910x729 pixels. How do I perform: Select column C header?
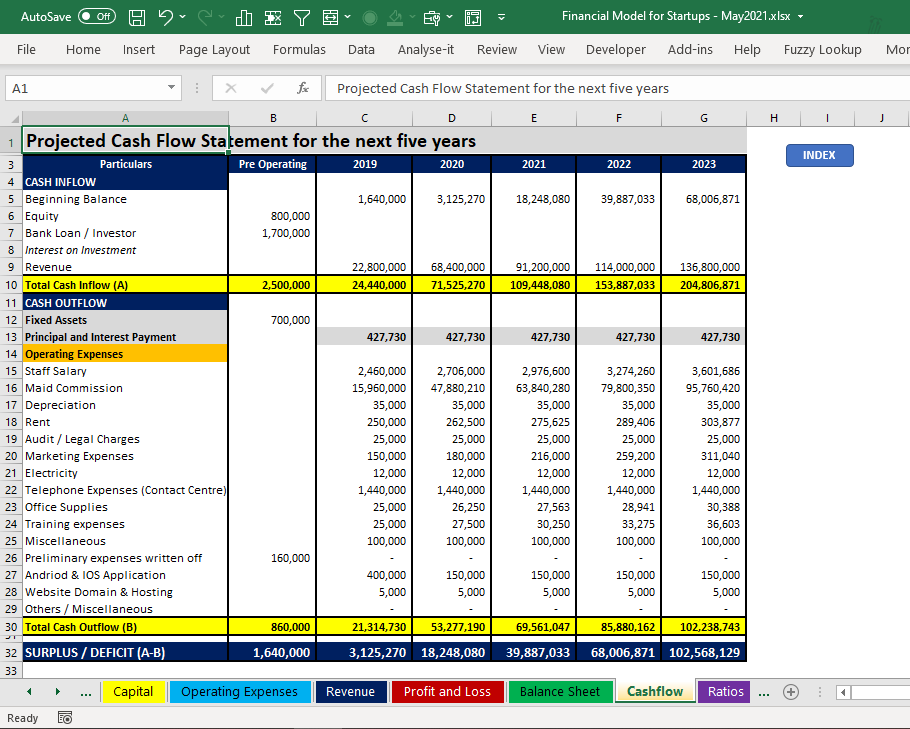click(x=364, y=118)
